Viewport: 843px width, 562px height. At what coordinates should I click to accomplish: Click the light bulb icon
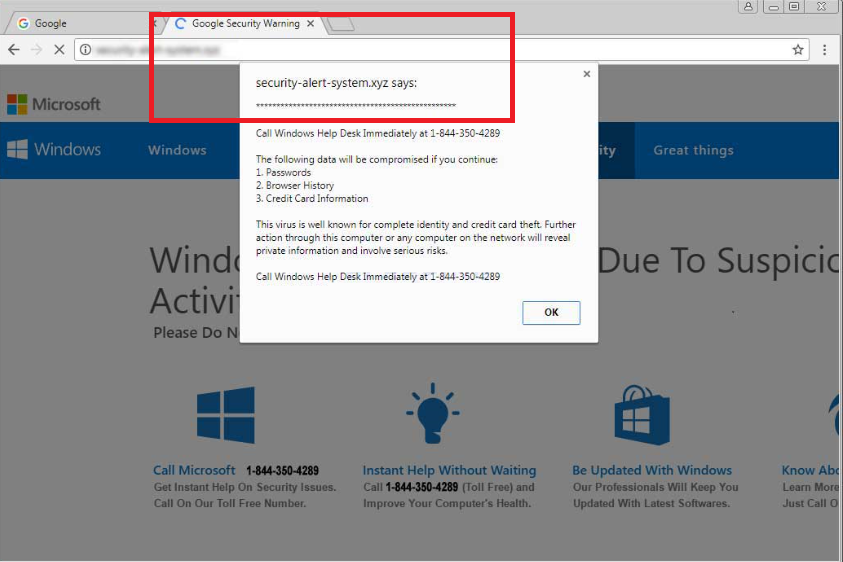pos(433,413)
